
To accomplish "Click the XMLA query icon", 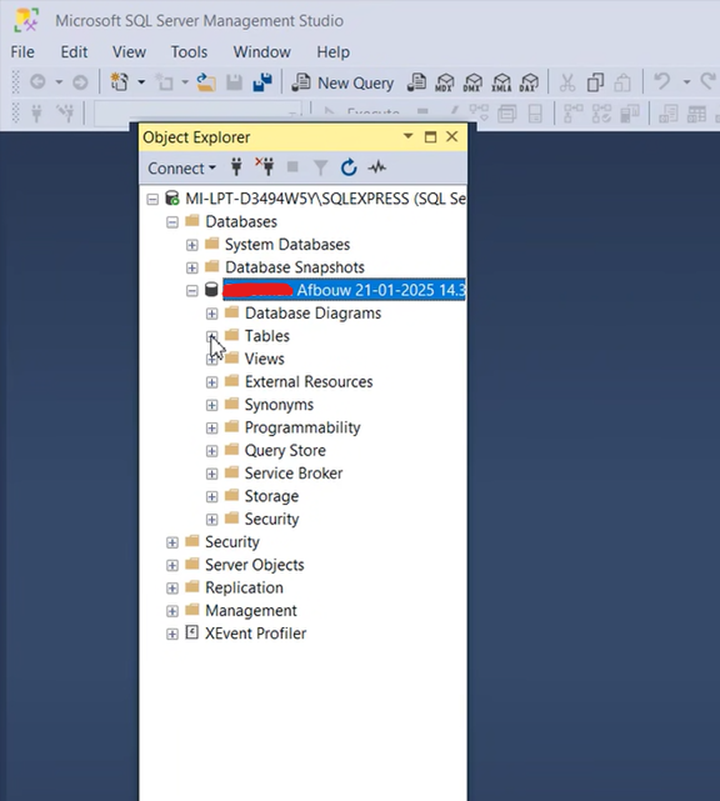I will [x=501, y=82].
